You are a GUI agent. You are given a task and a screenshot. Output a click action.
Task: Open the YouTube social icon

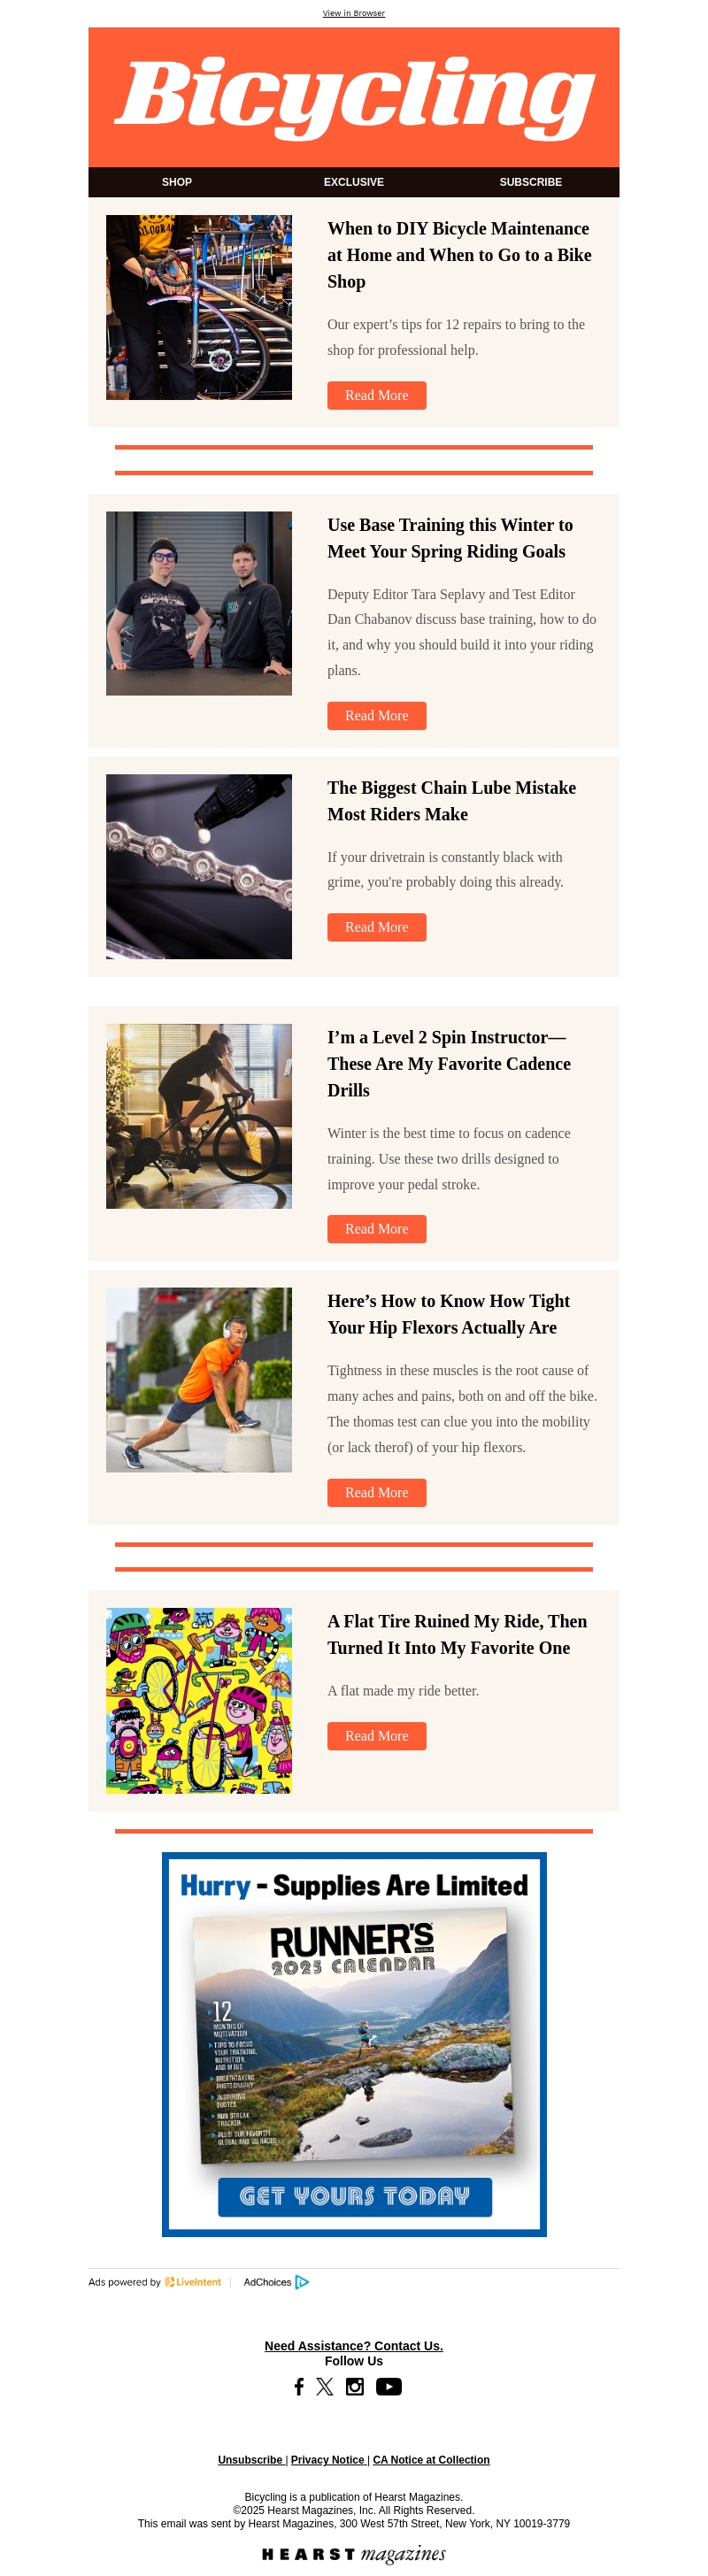click(x=389, y=2386)
